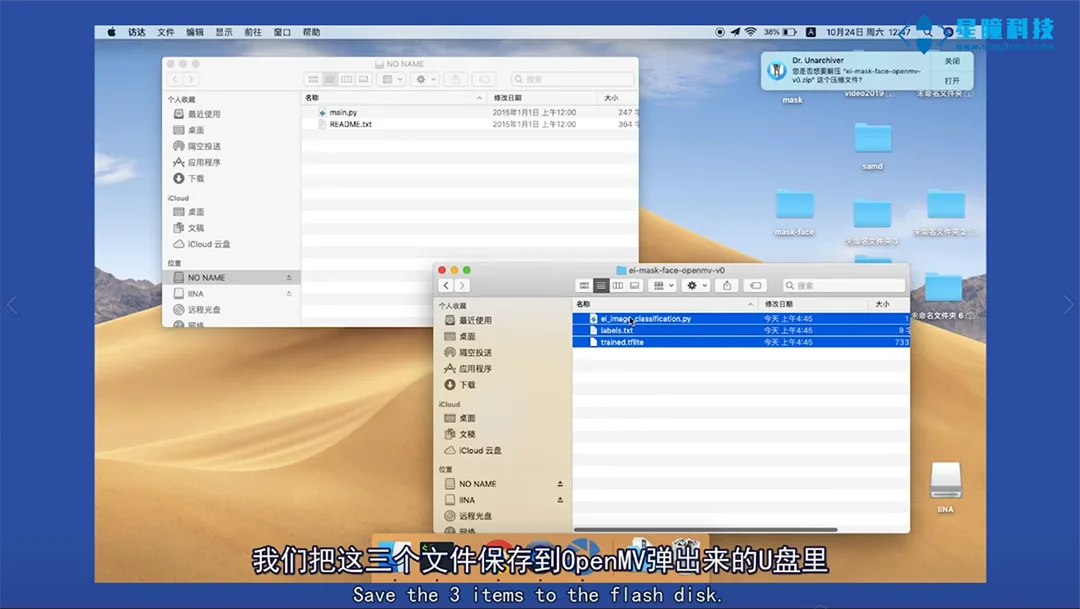Go back in NO NAME window
This screenshot has height=609, width=1080.
coord(175,79)
